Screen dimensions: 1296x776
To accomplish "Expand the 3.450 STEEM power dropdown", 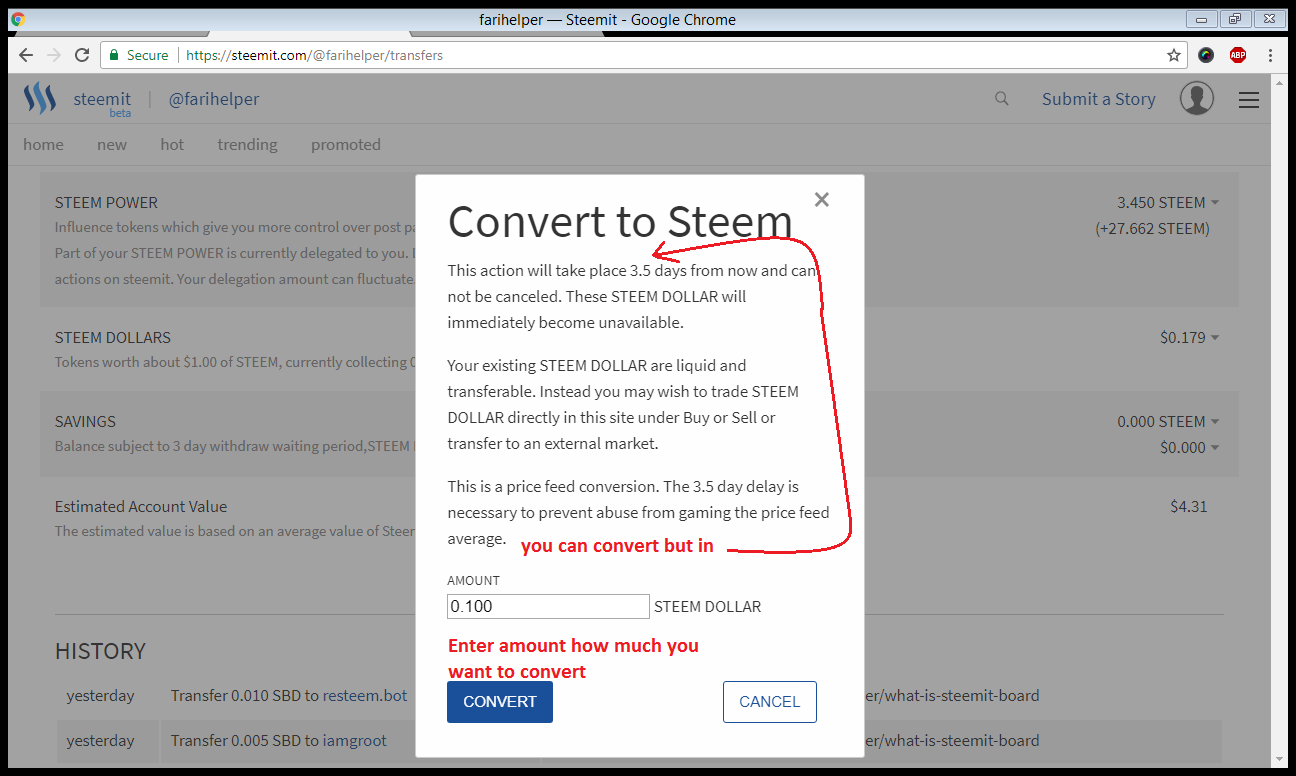I will [1168, 202].
